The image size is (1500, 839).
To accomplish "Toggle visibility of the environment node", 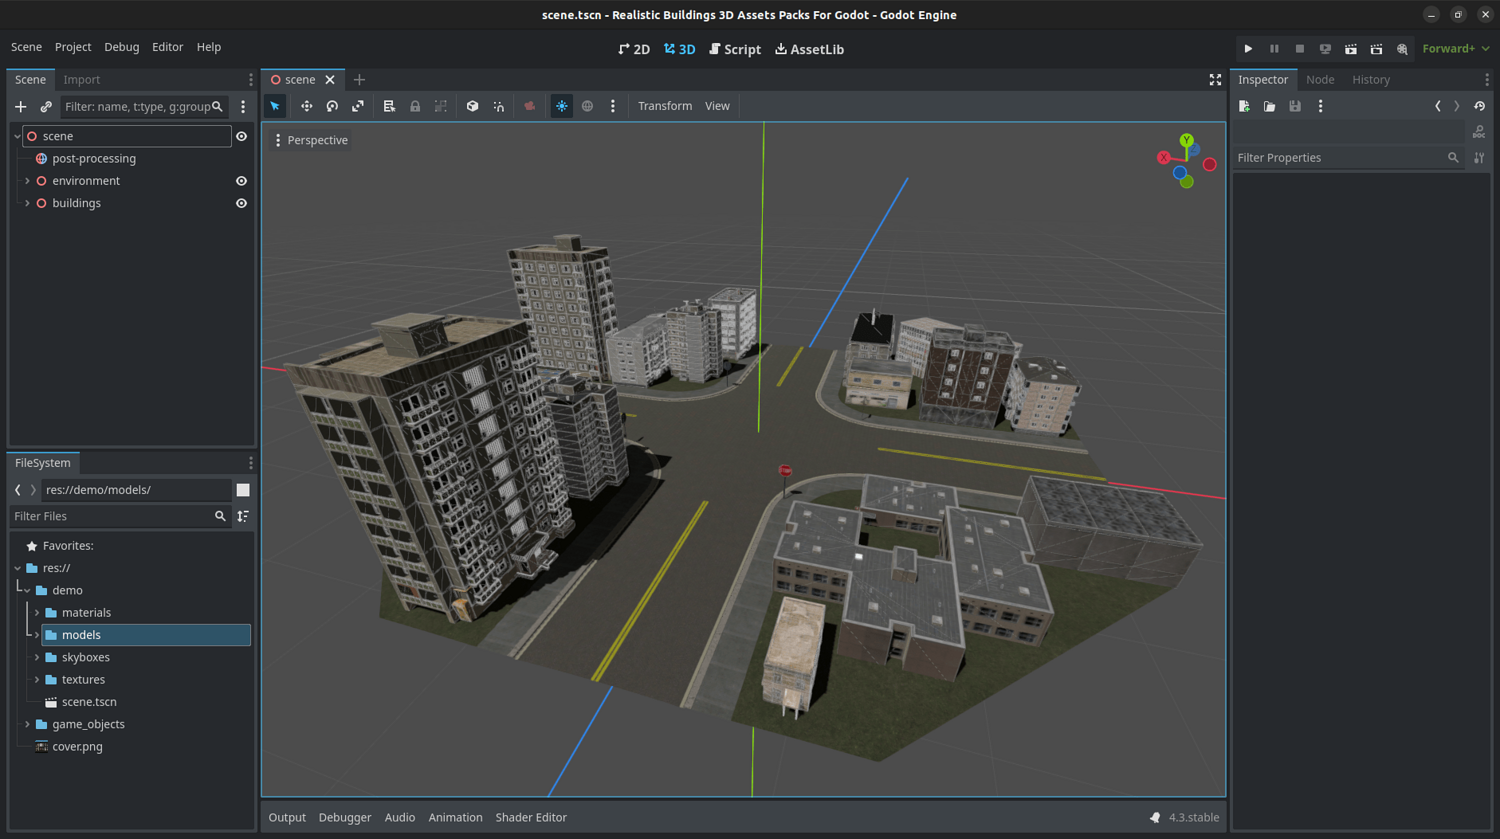I will click(x=241, y=181).
